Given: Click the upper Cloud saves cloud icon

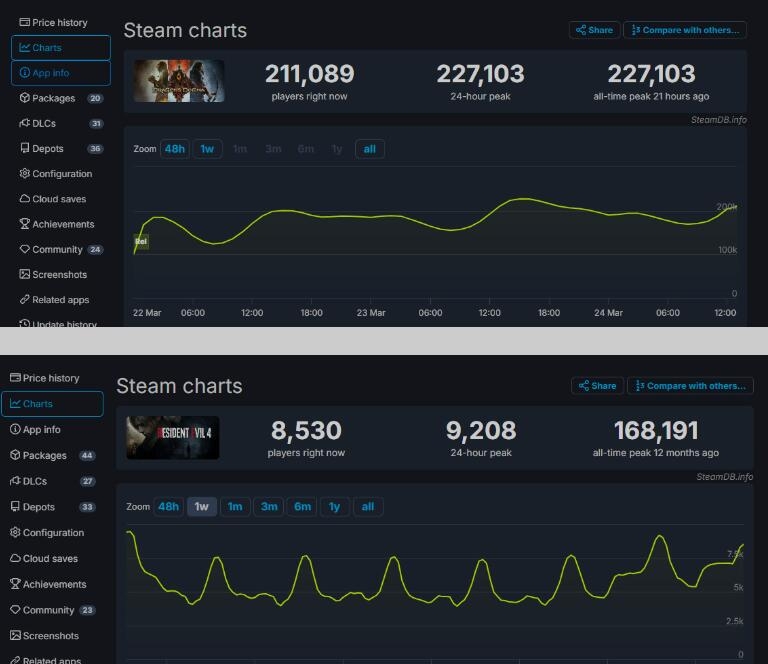Looking at the screenshot, I should pos(24,199).
